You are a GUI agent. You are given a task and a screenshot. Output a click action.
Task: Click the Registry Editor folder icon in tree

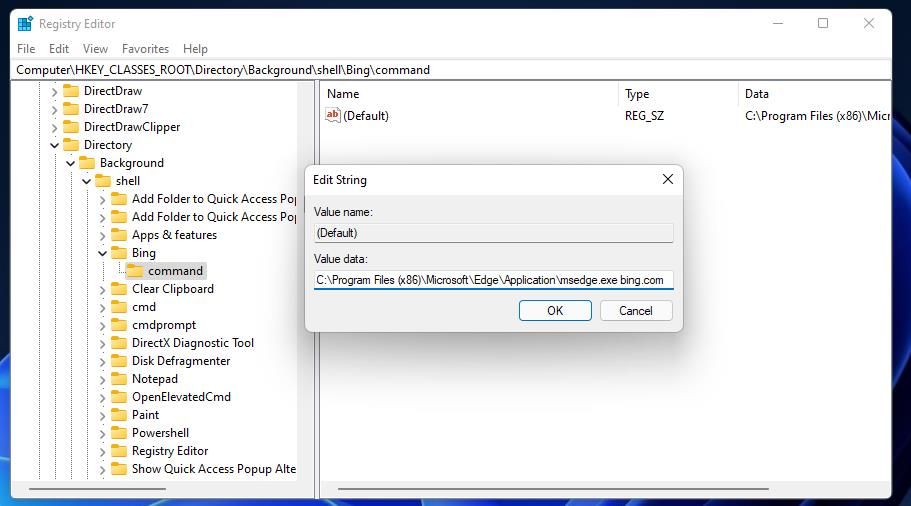pyautogui.click(x=119, y=451)
